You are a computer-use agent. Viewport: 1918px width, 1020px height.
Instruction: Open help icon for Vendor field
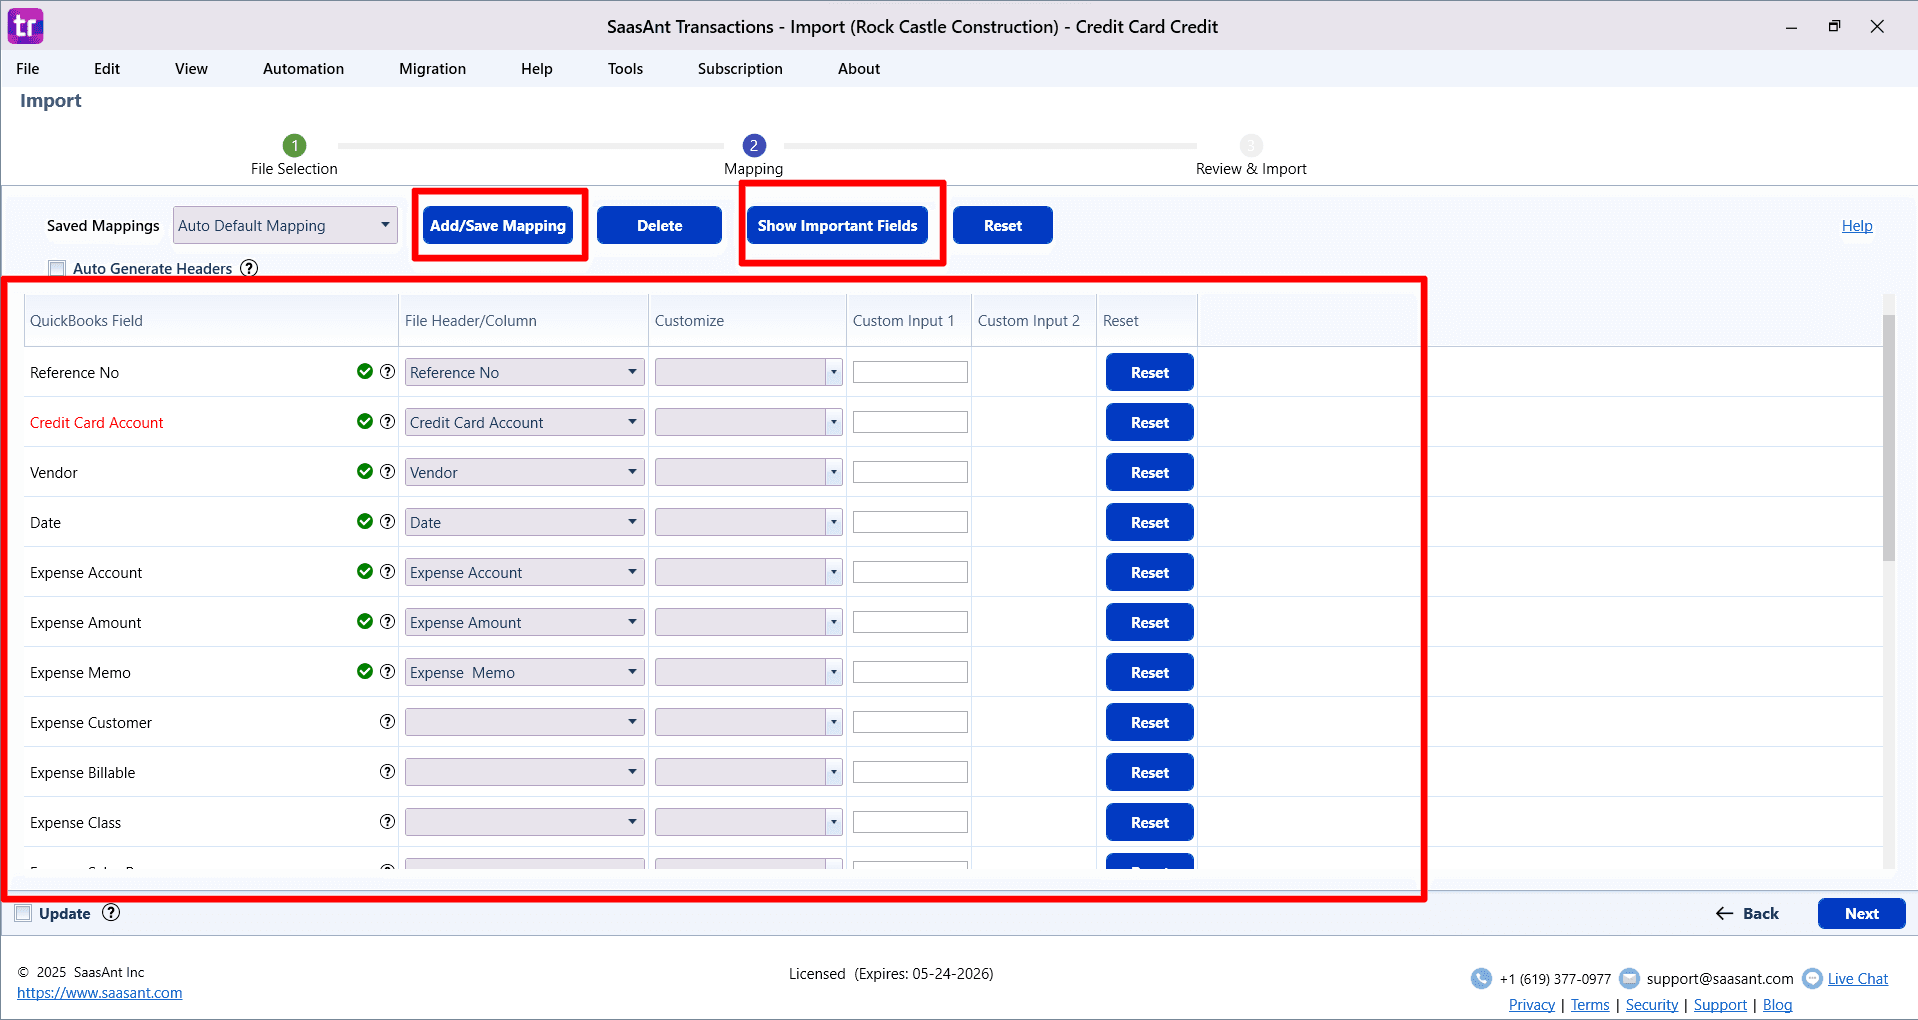click(x=387, y=472)
